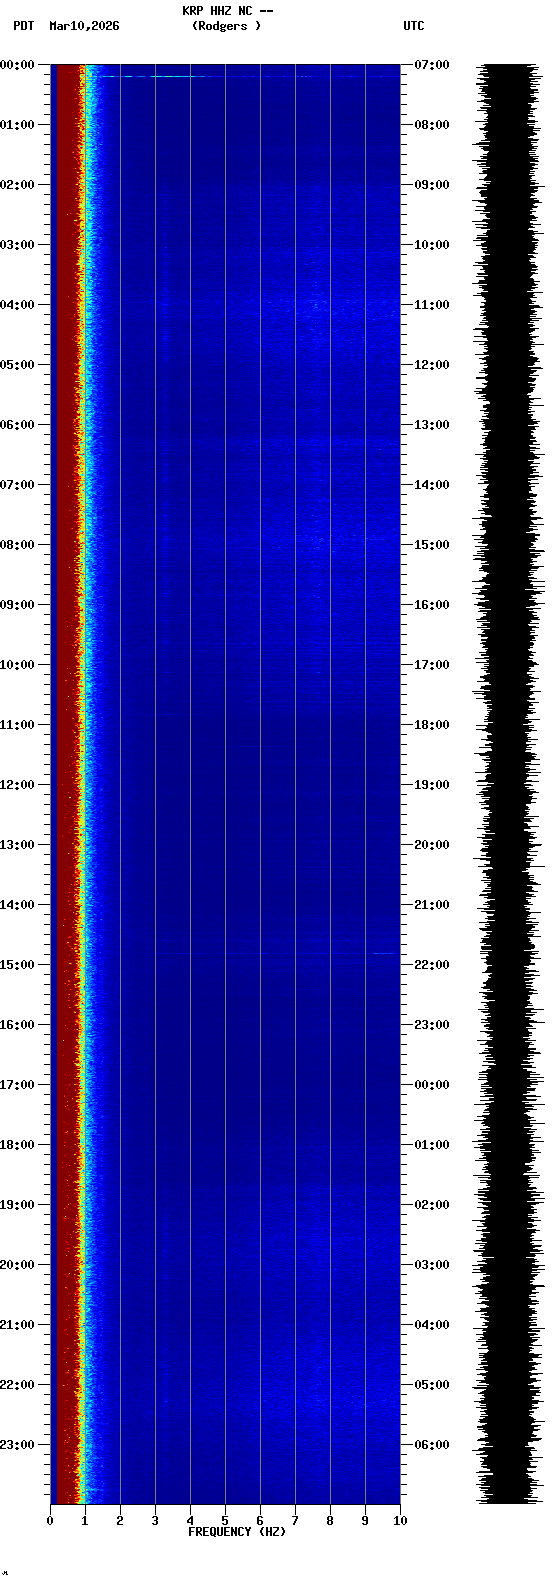Click the 06:00 label on UTC axis
Viewport: 552px width, 1584px height.
coord(432,1445)
